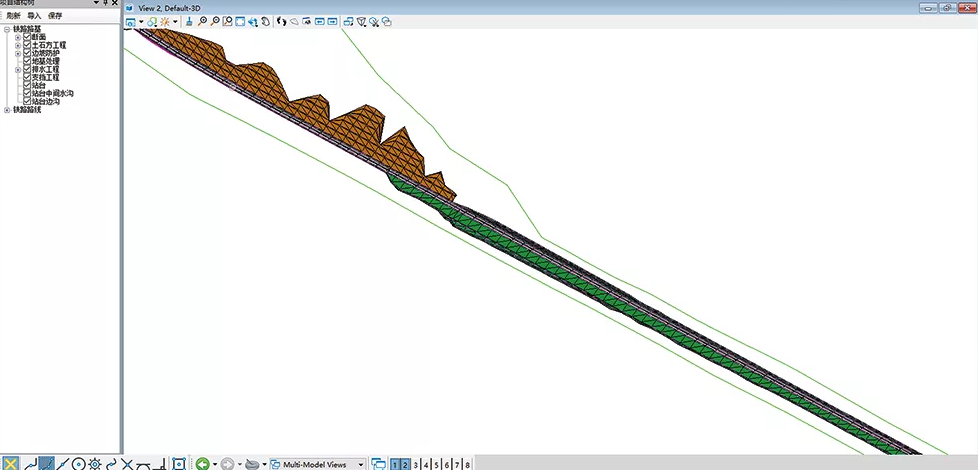Open the Manage View Groups icon
This screenshot has height=470, width=978.
[x=378, y=464]
